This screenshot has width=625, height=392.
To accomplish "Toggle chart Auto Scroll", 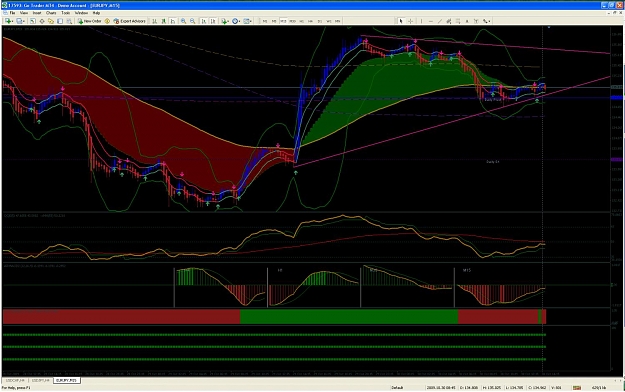I will tap(204, 21).
